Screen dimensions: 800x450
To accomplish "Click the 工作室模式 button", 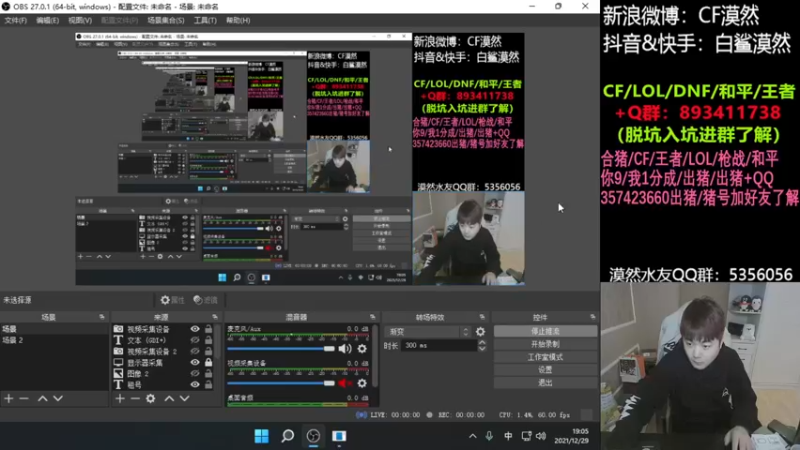I will 545,357.
